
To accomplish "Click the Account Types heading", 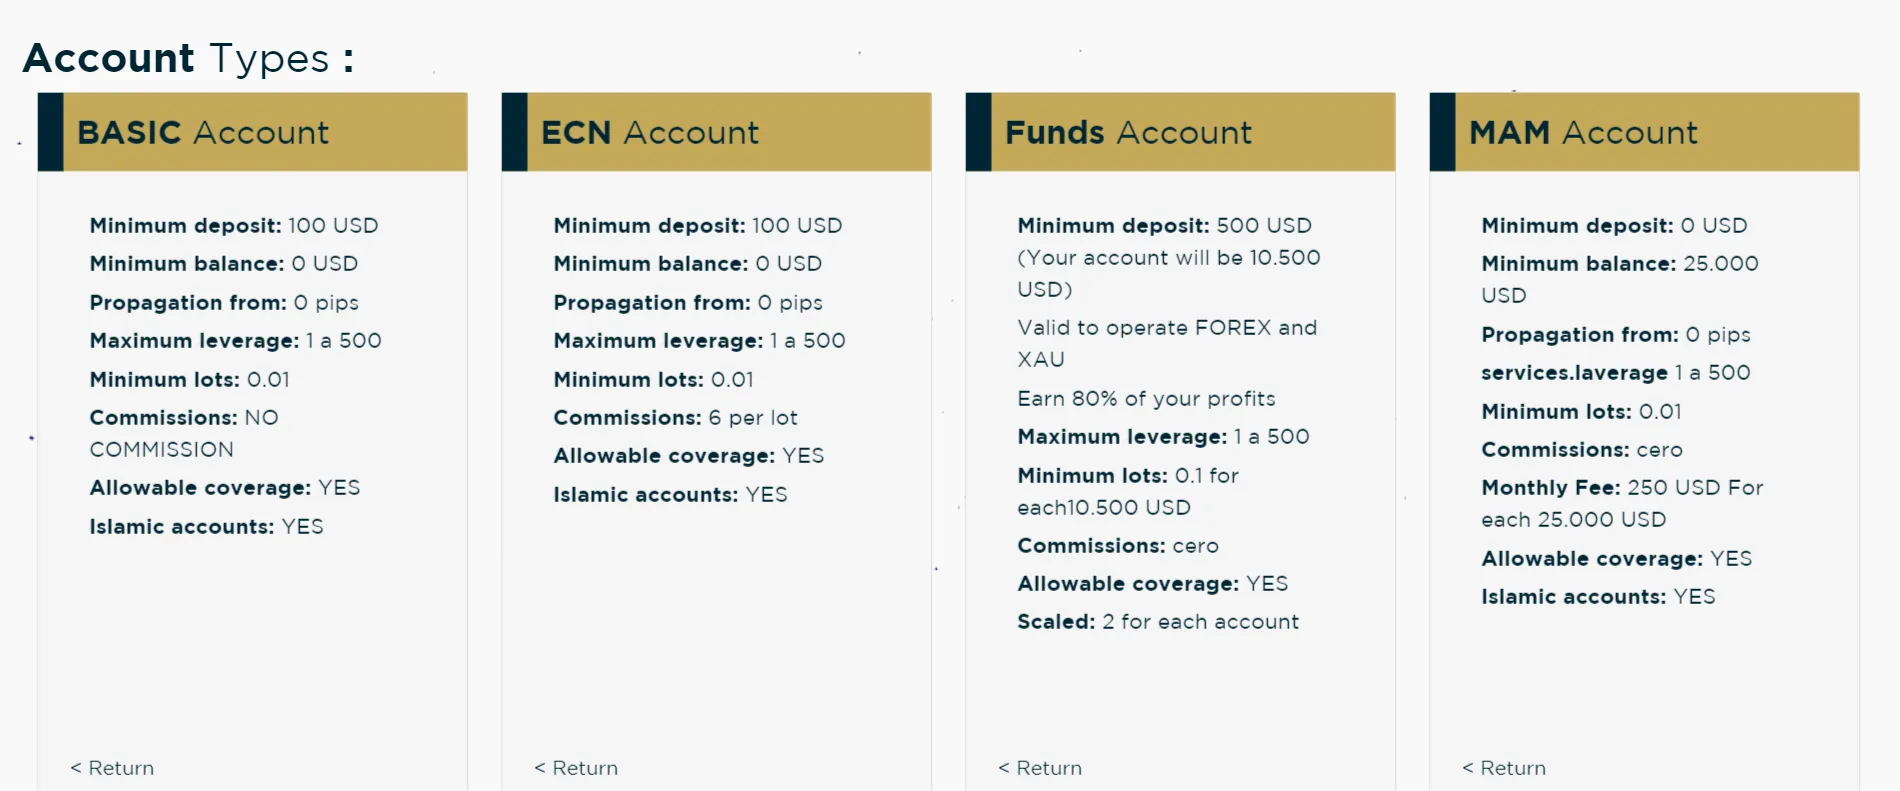I will [188, 58].
